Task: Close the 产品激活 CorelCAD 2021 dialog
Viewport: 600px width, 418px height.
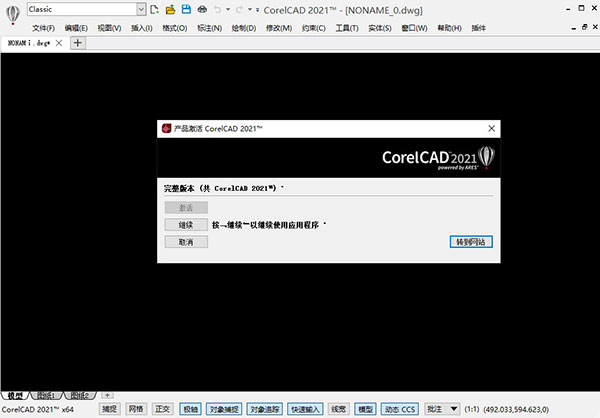Action: pos(490,129)
